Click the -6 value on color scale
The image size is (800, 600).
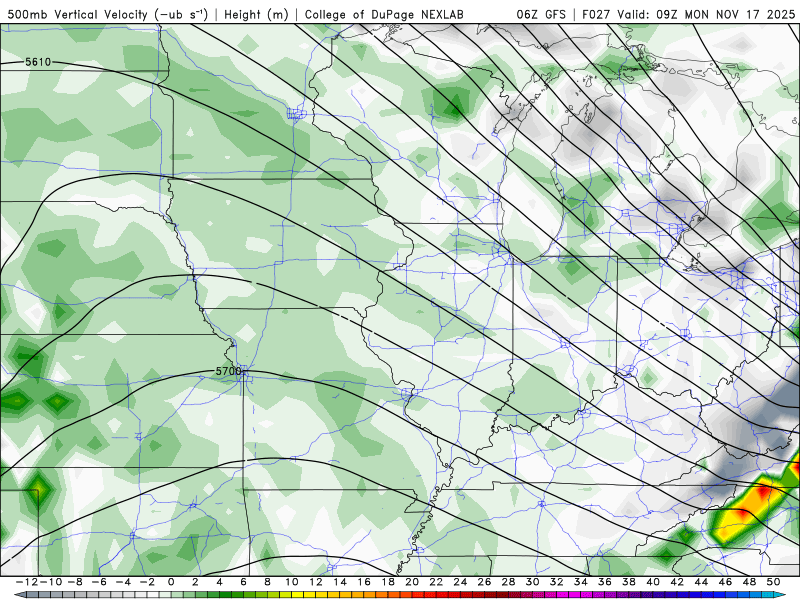click(x=99, y=582)
